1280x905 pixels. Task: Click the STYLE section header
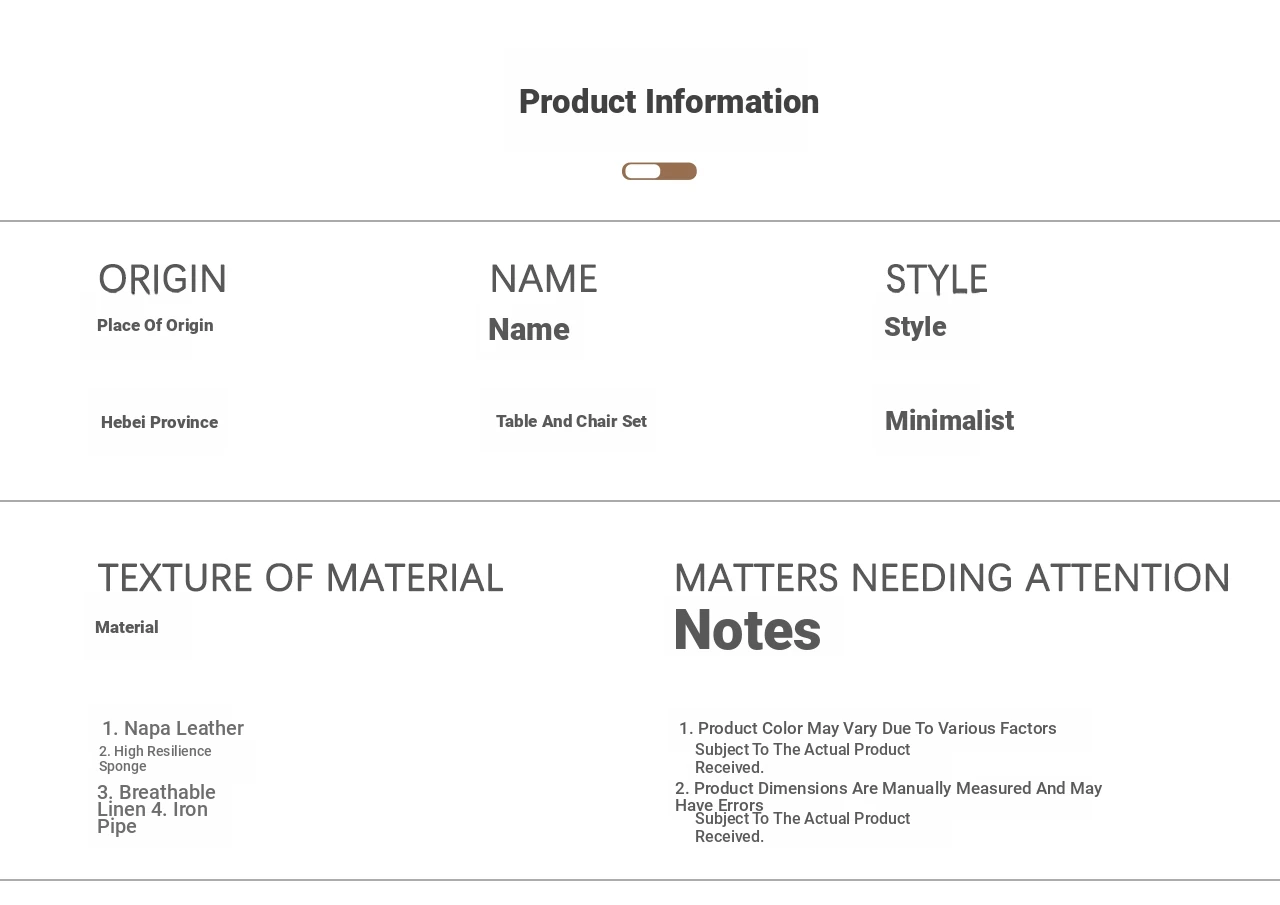pos(936,279)
